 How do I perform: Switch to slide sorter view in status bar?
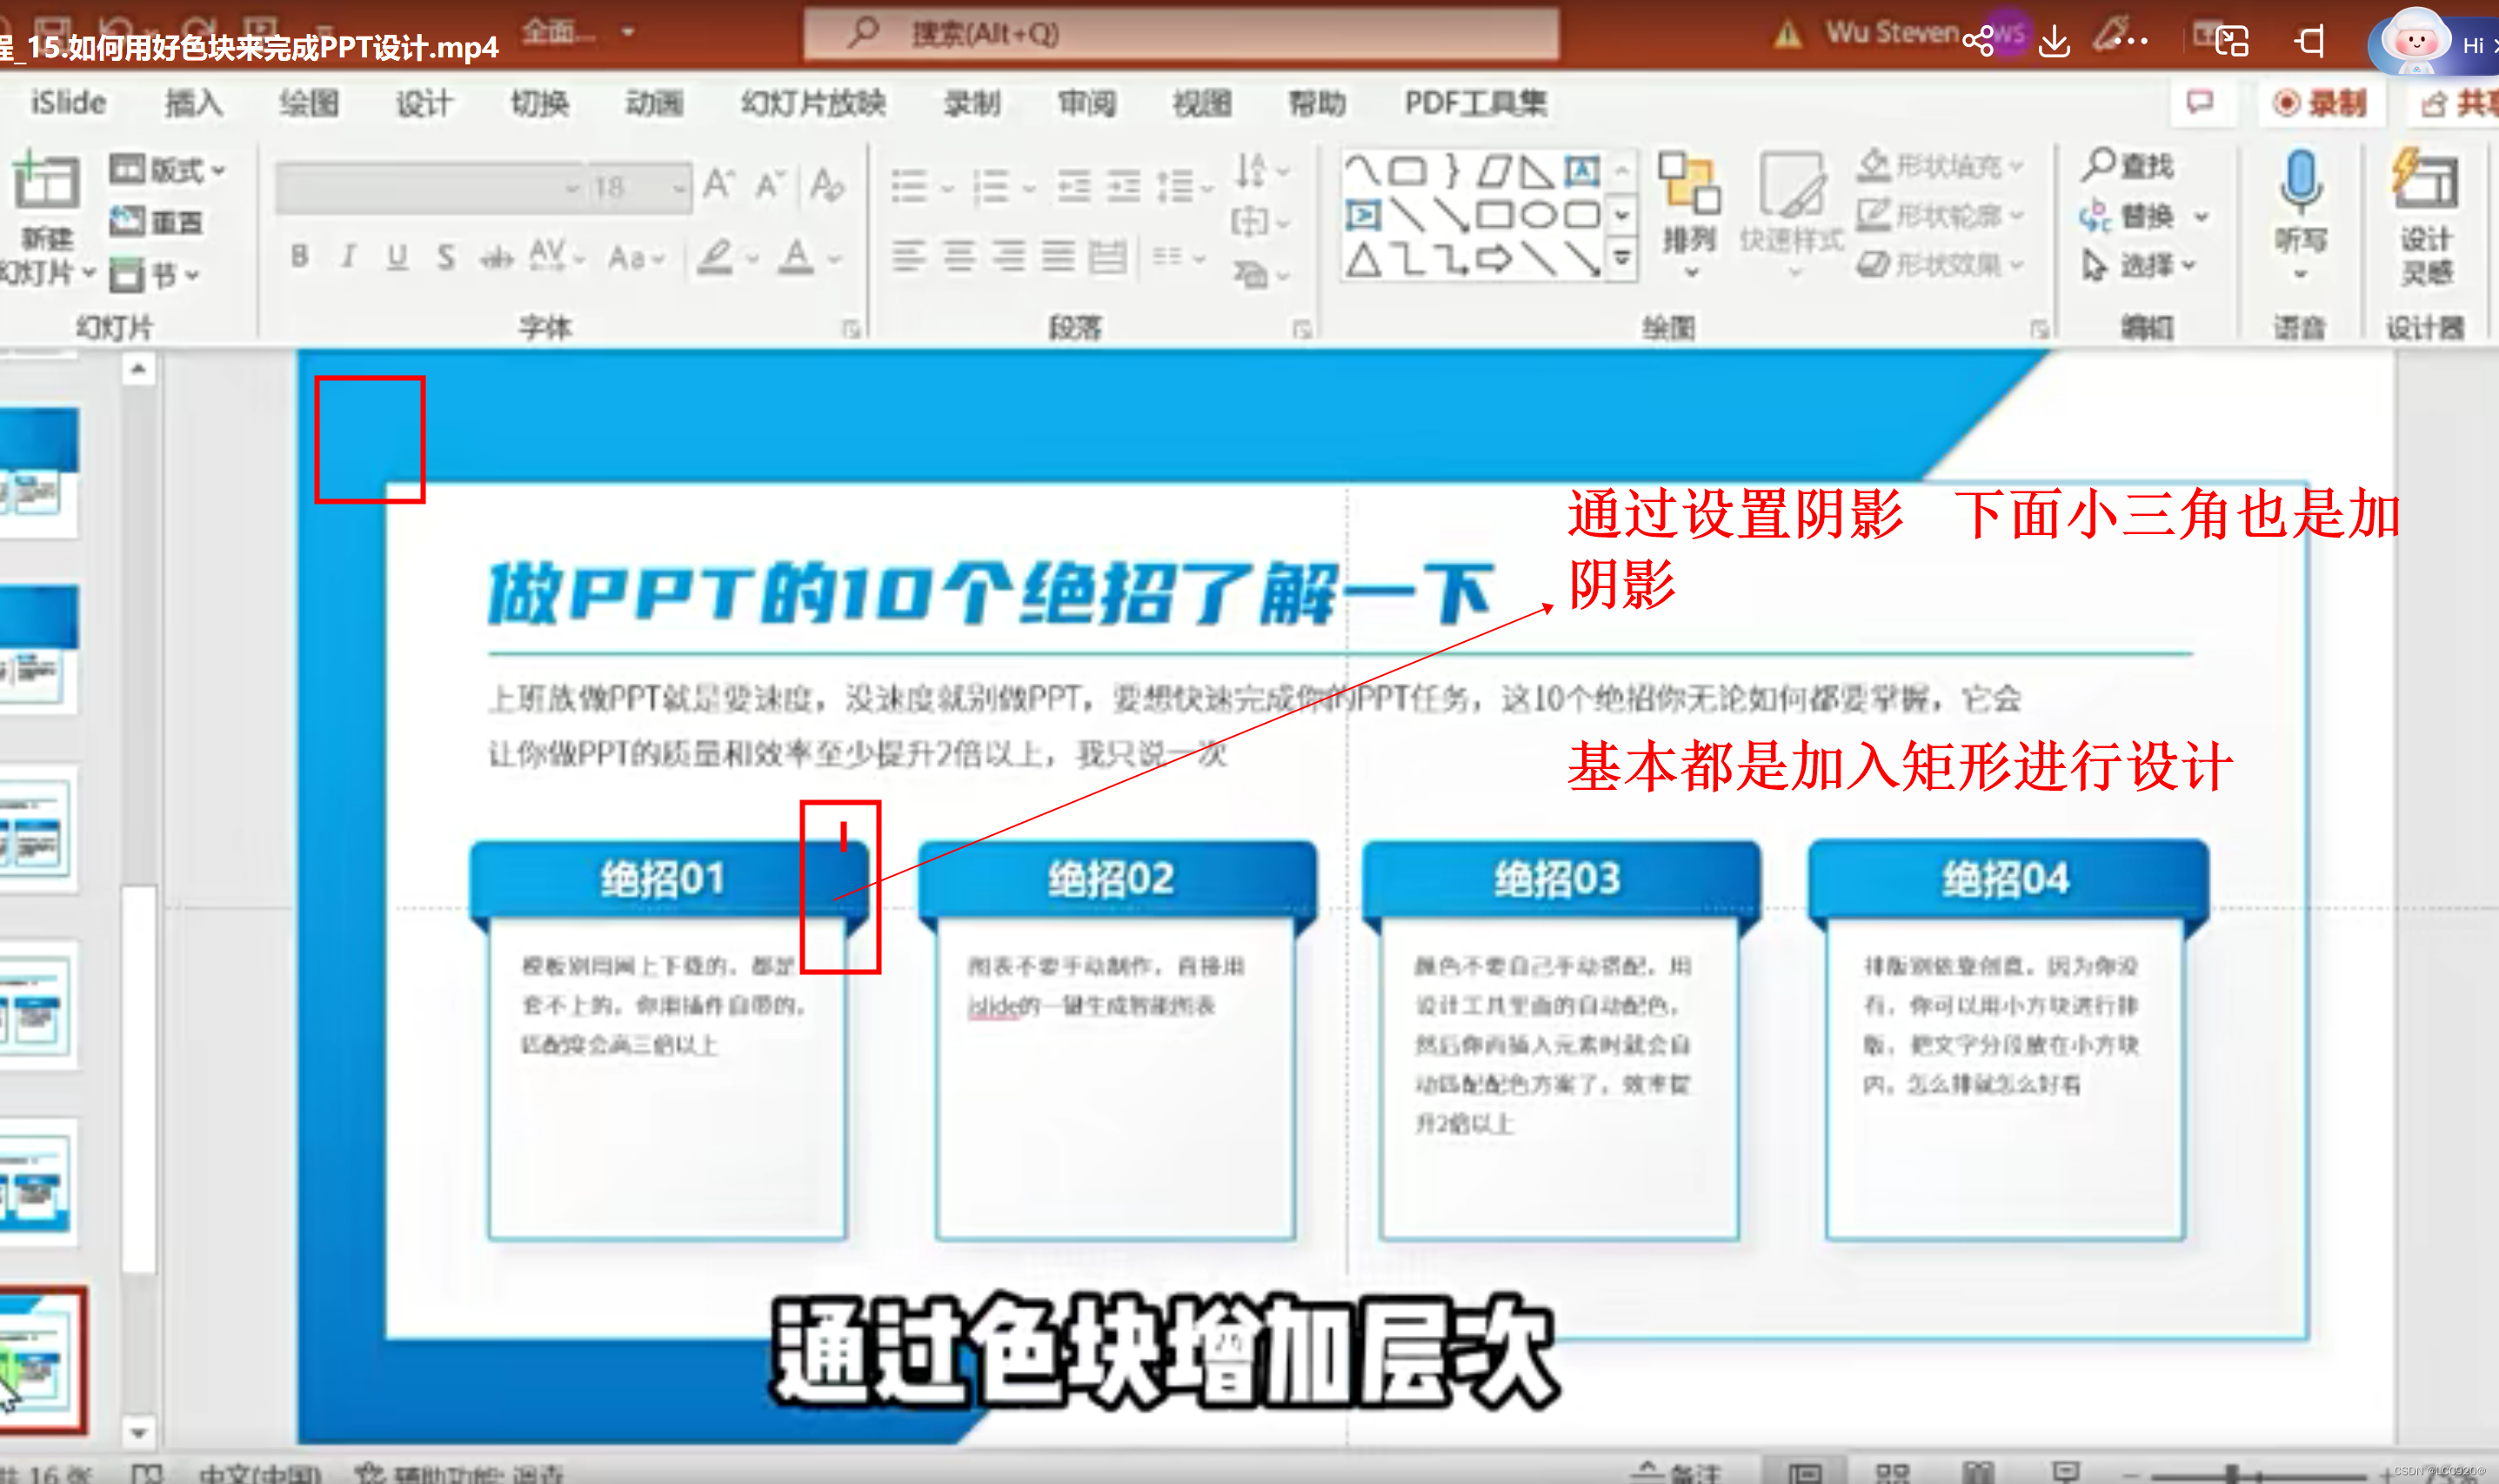pyautogui.click(x=1892, y=1473)
